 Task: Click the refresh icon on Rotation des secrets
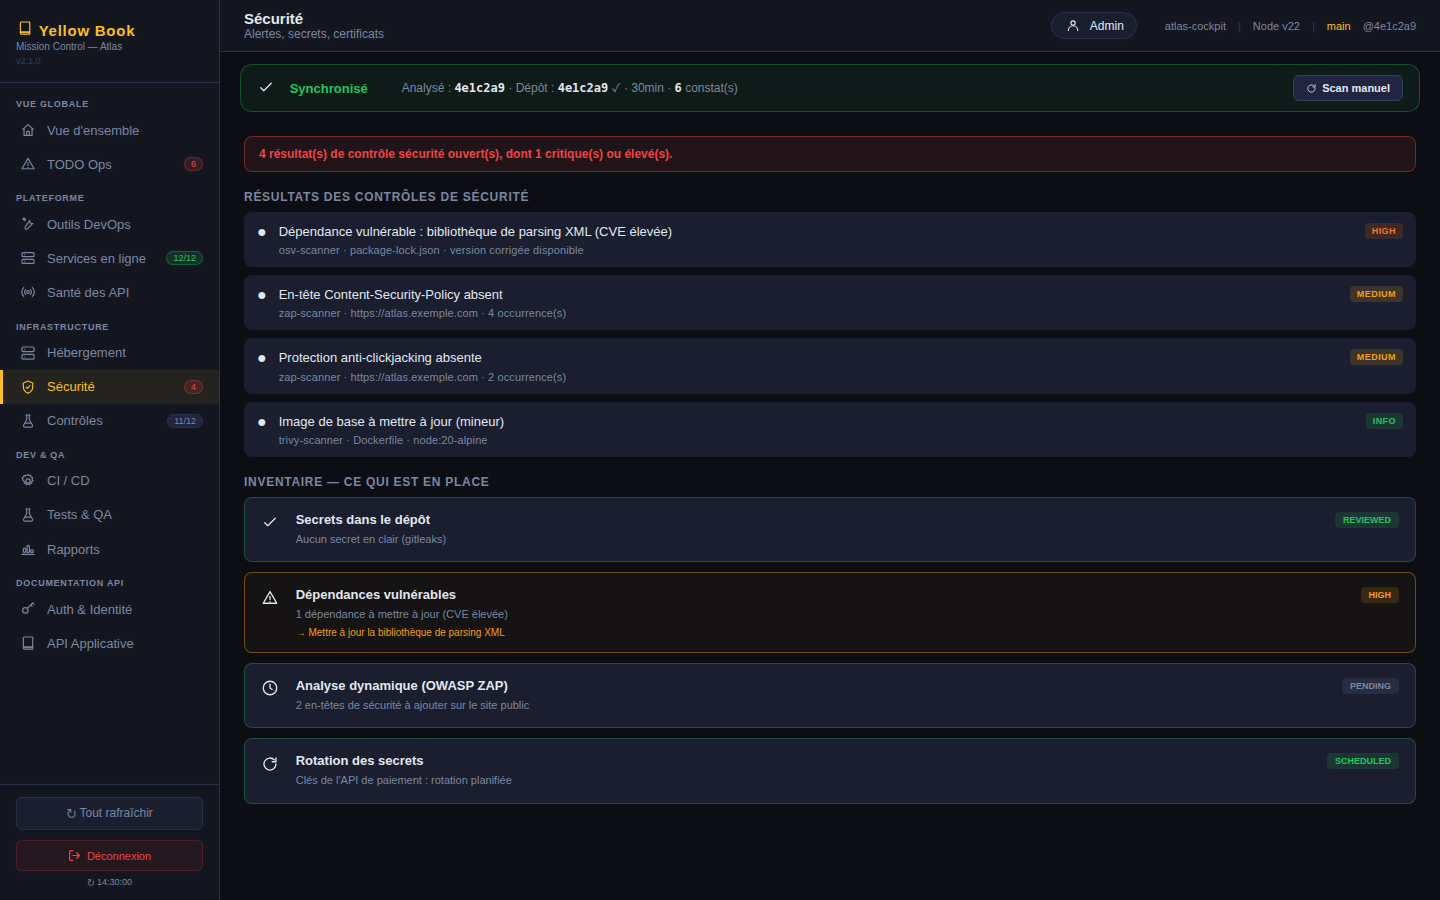click(270, 764)
